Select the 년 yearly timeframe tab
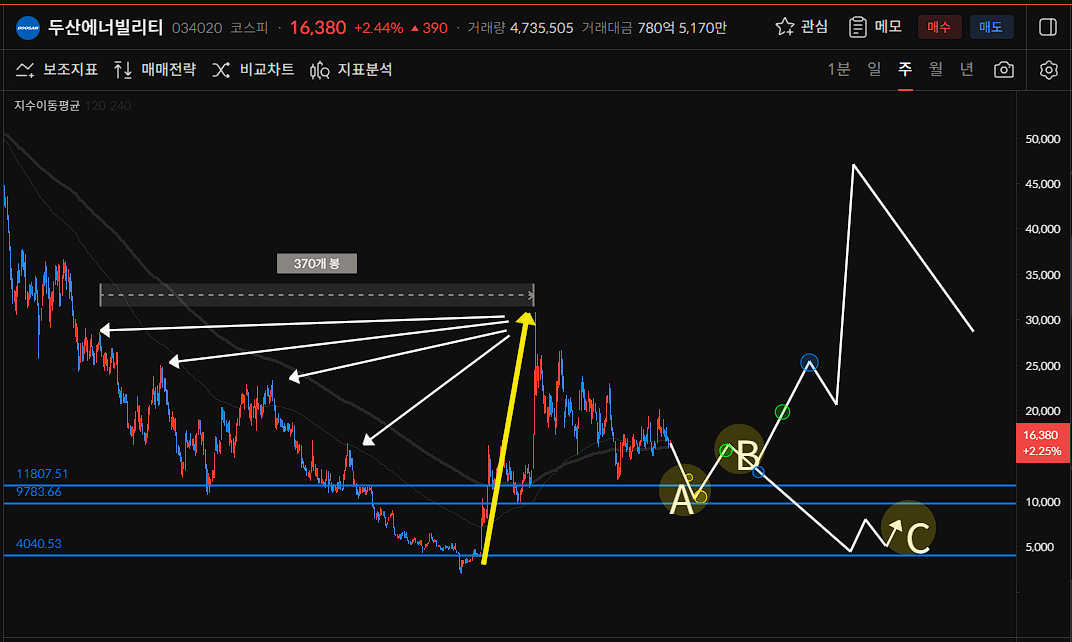This screenshot has height=642, width=1072. coord(967,69)
